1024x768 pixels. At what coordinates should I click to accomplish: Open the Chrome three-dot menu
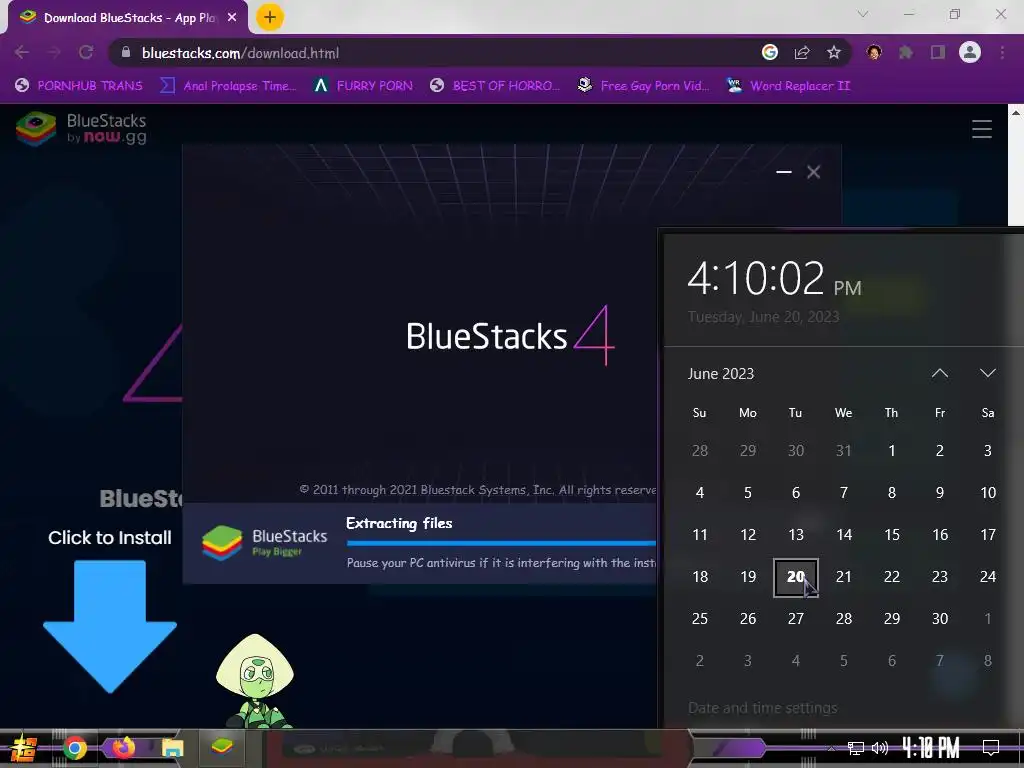1002,52
